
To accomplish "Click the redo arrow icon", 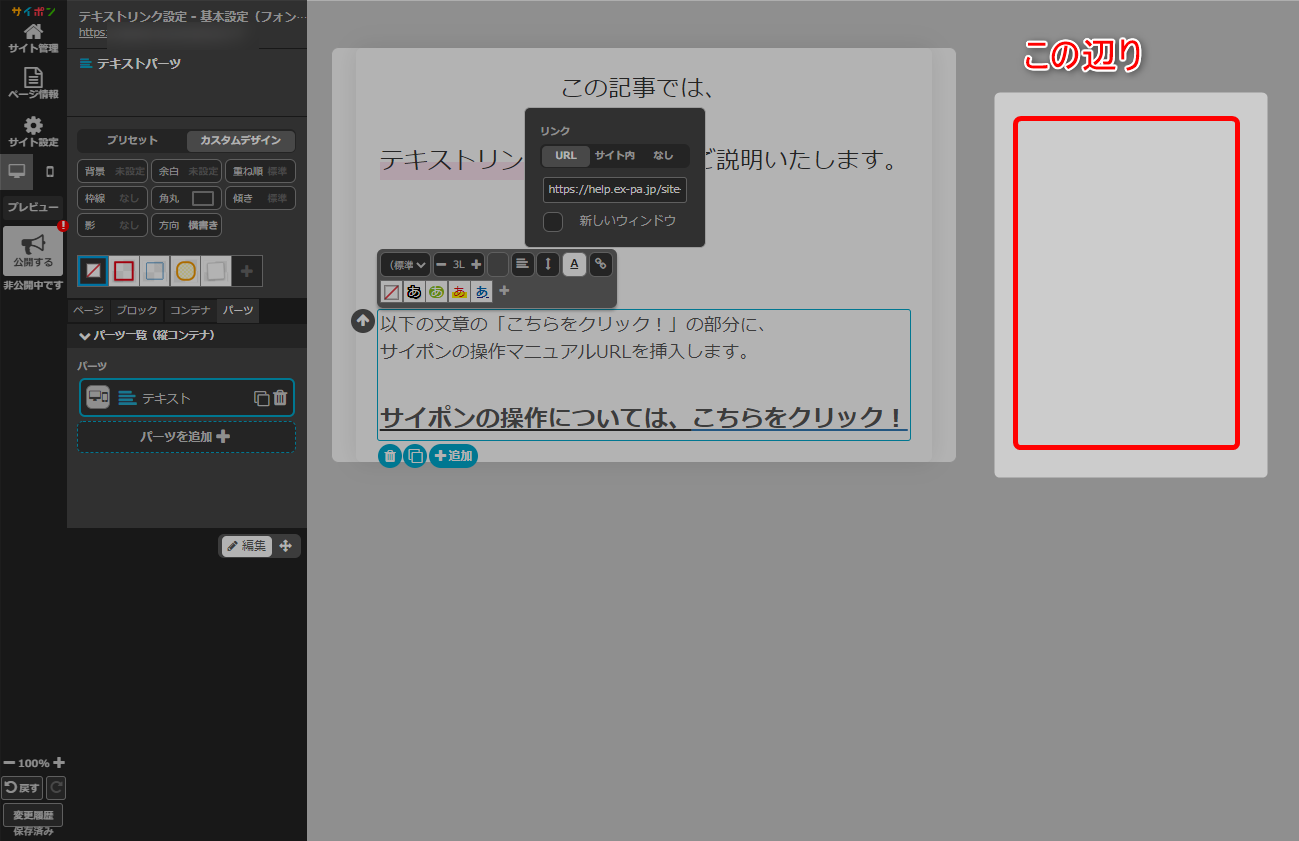I will (x=56, y=788).
